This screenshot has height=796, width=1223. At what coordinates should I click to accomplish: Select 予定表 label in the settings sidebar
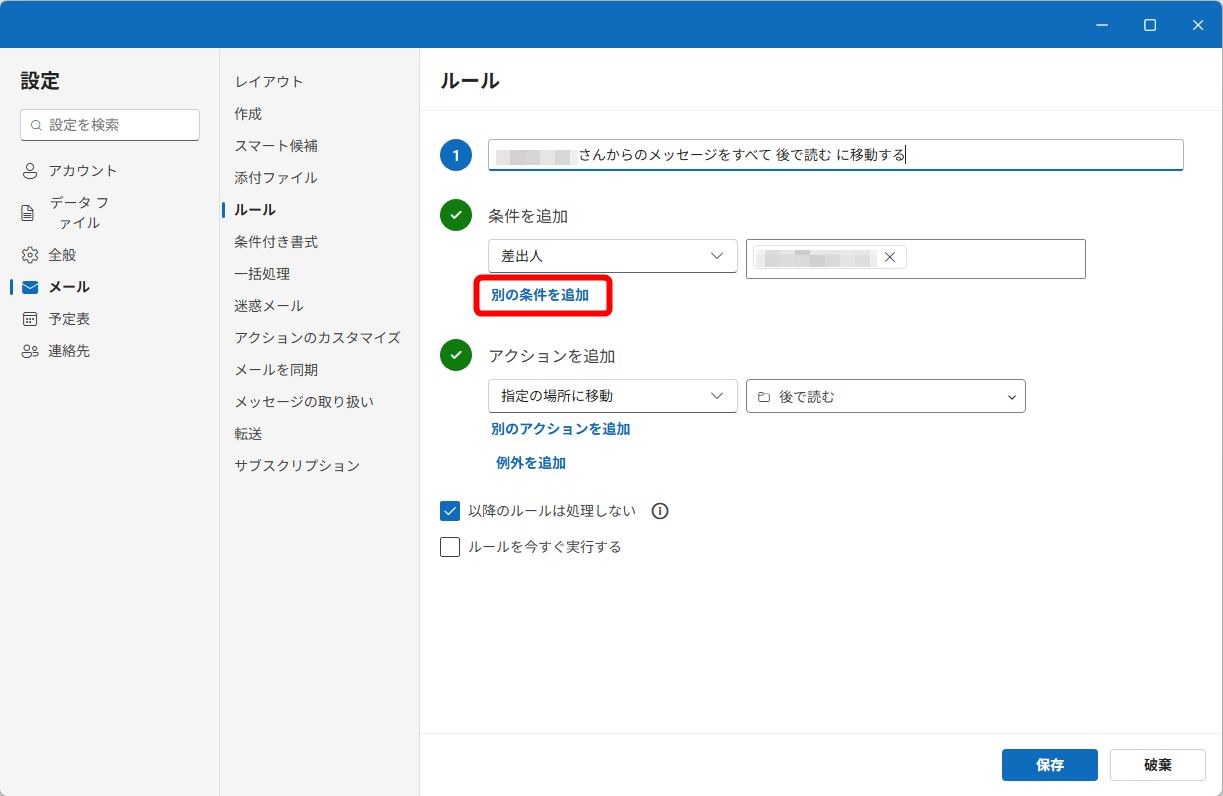pos(69,319)
